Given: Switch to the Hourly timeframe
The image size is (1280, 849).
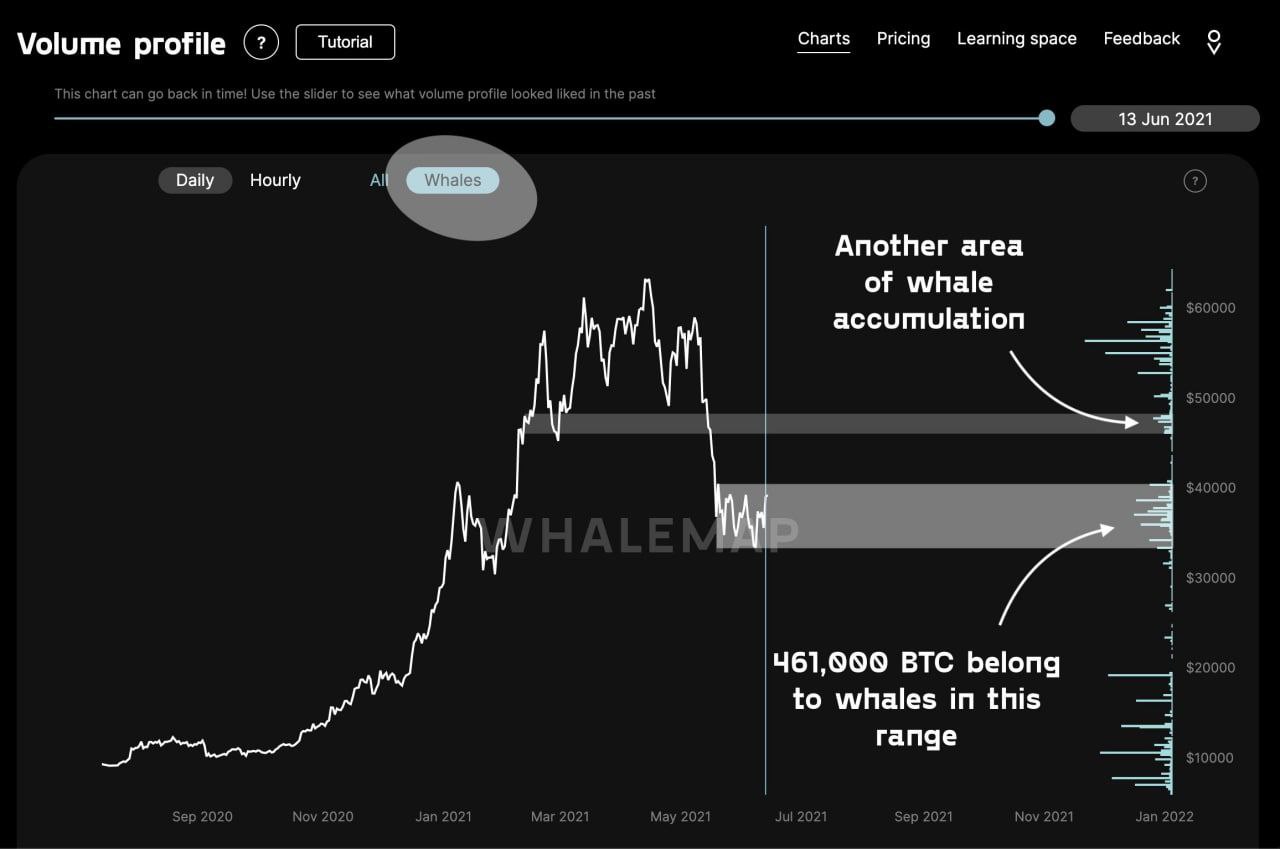Looking at the screenshot, I should click(x=275, y=180).
